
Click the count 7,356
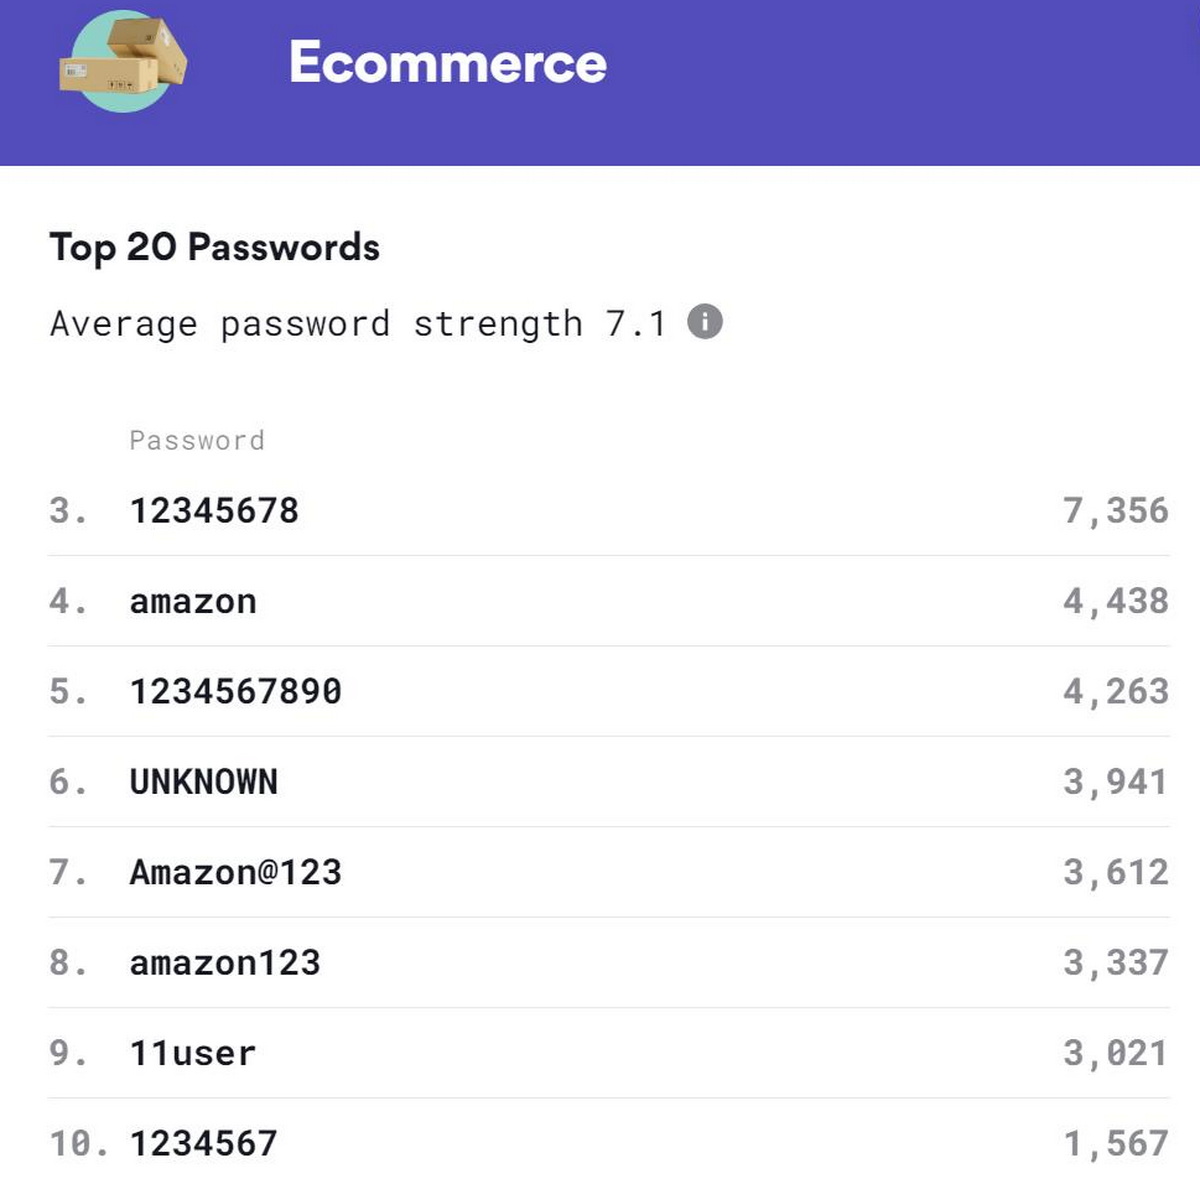(1115, 511)
